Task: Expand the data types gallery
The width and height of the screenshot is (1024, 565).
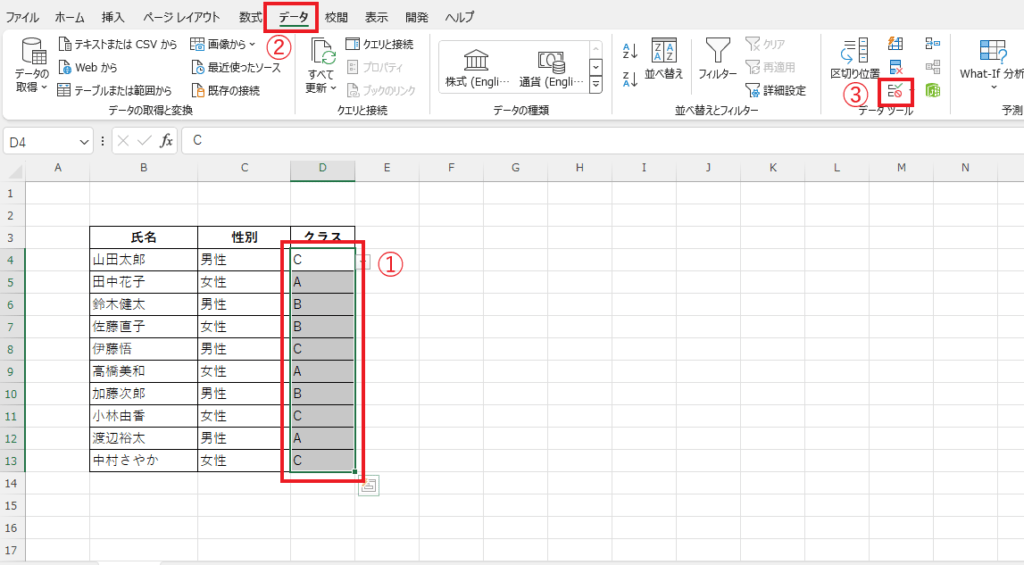Action: [x=596, y=84]
